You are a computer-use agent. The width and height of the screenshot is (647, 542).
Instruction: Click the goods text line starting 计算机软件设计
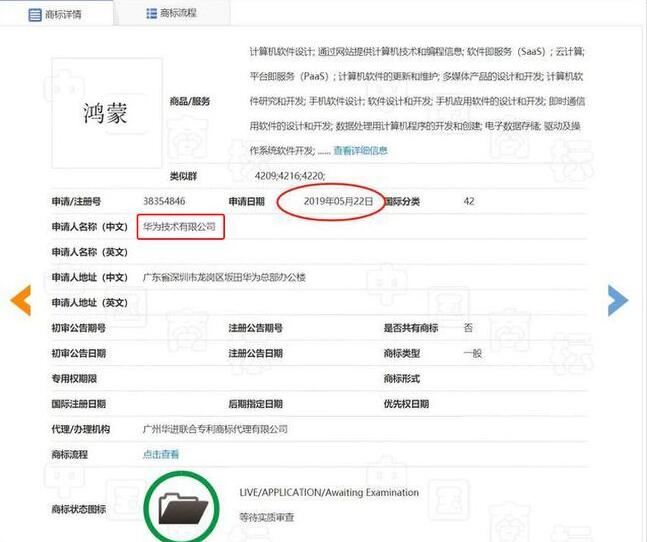(x=417, y=52)
